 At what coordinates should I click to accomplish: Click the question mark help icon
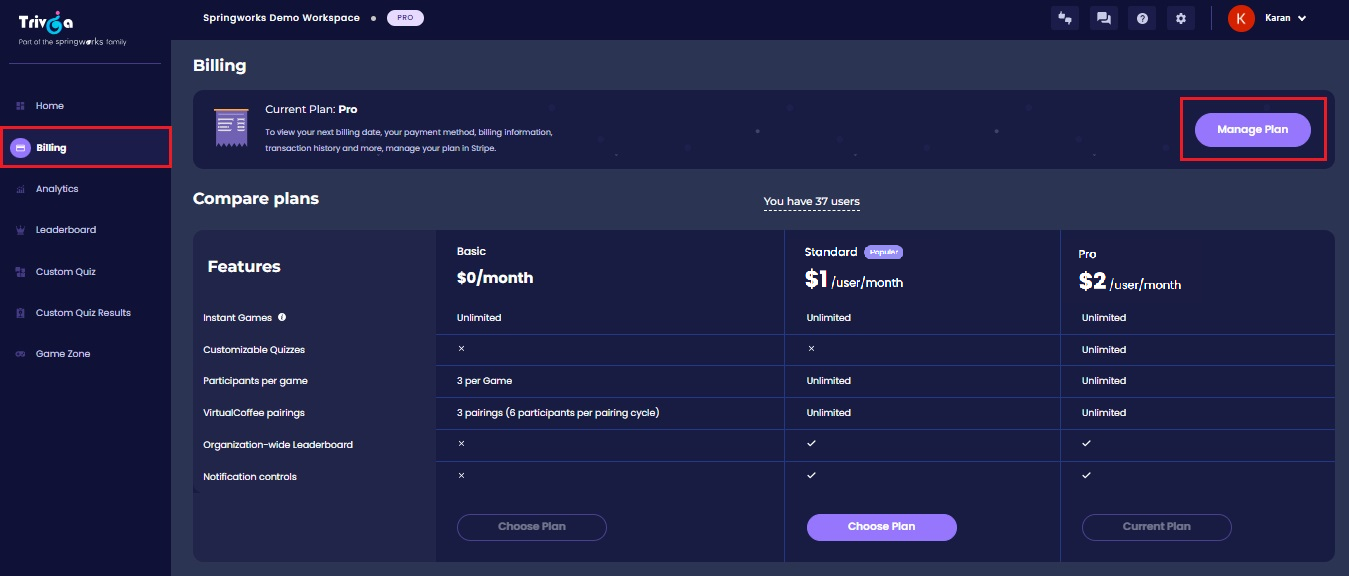click(x=1142, y=18)
